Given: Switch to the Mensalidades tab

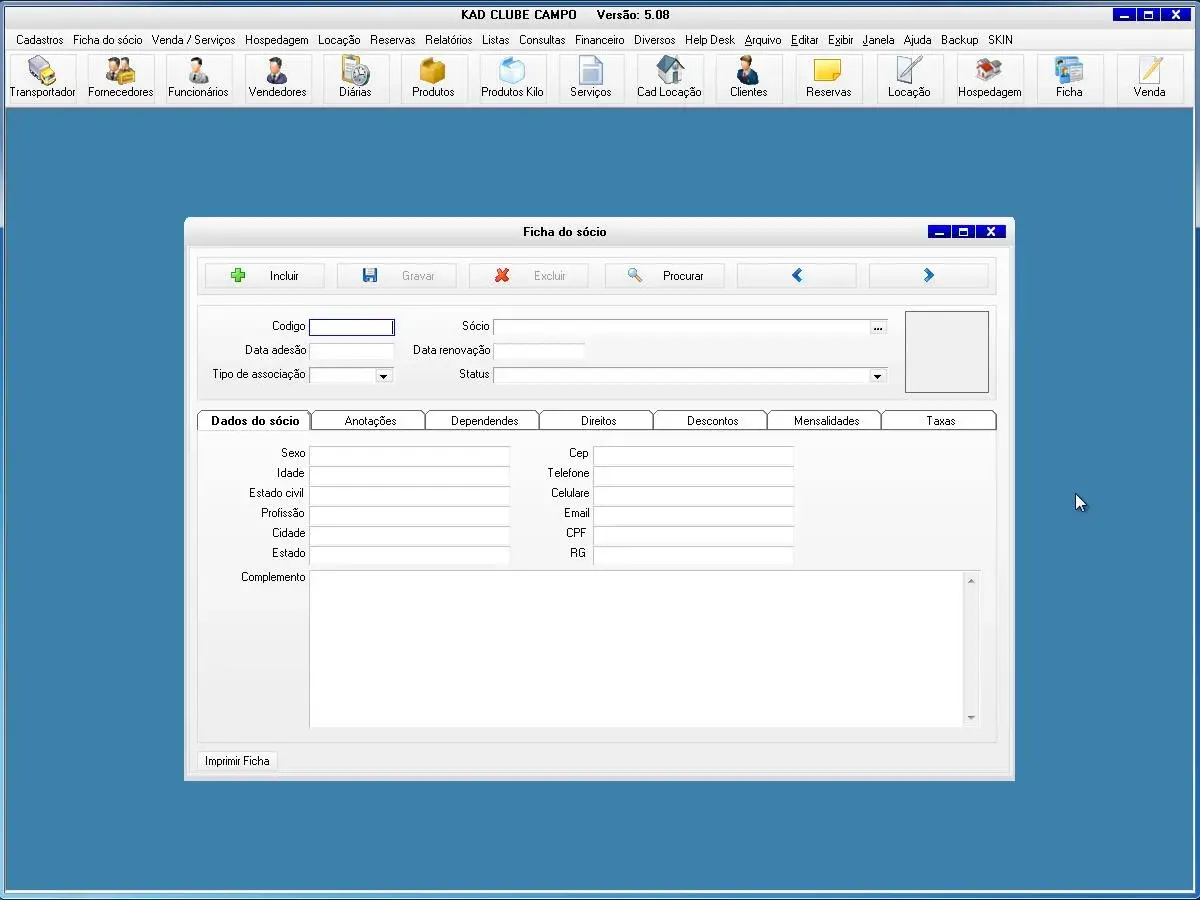Looking at the screenshot, I should [826, 421].
